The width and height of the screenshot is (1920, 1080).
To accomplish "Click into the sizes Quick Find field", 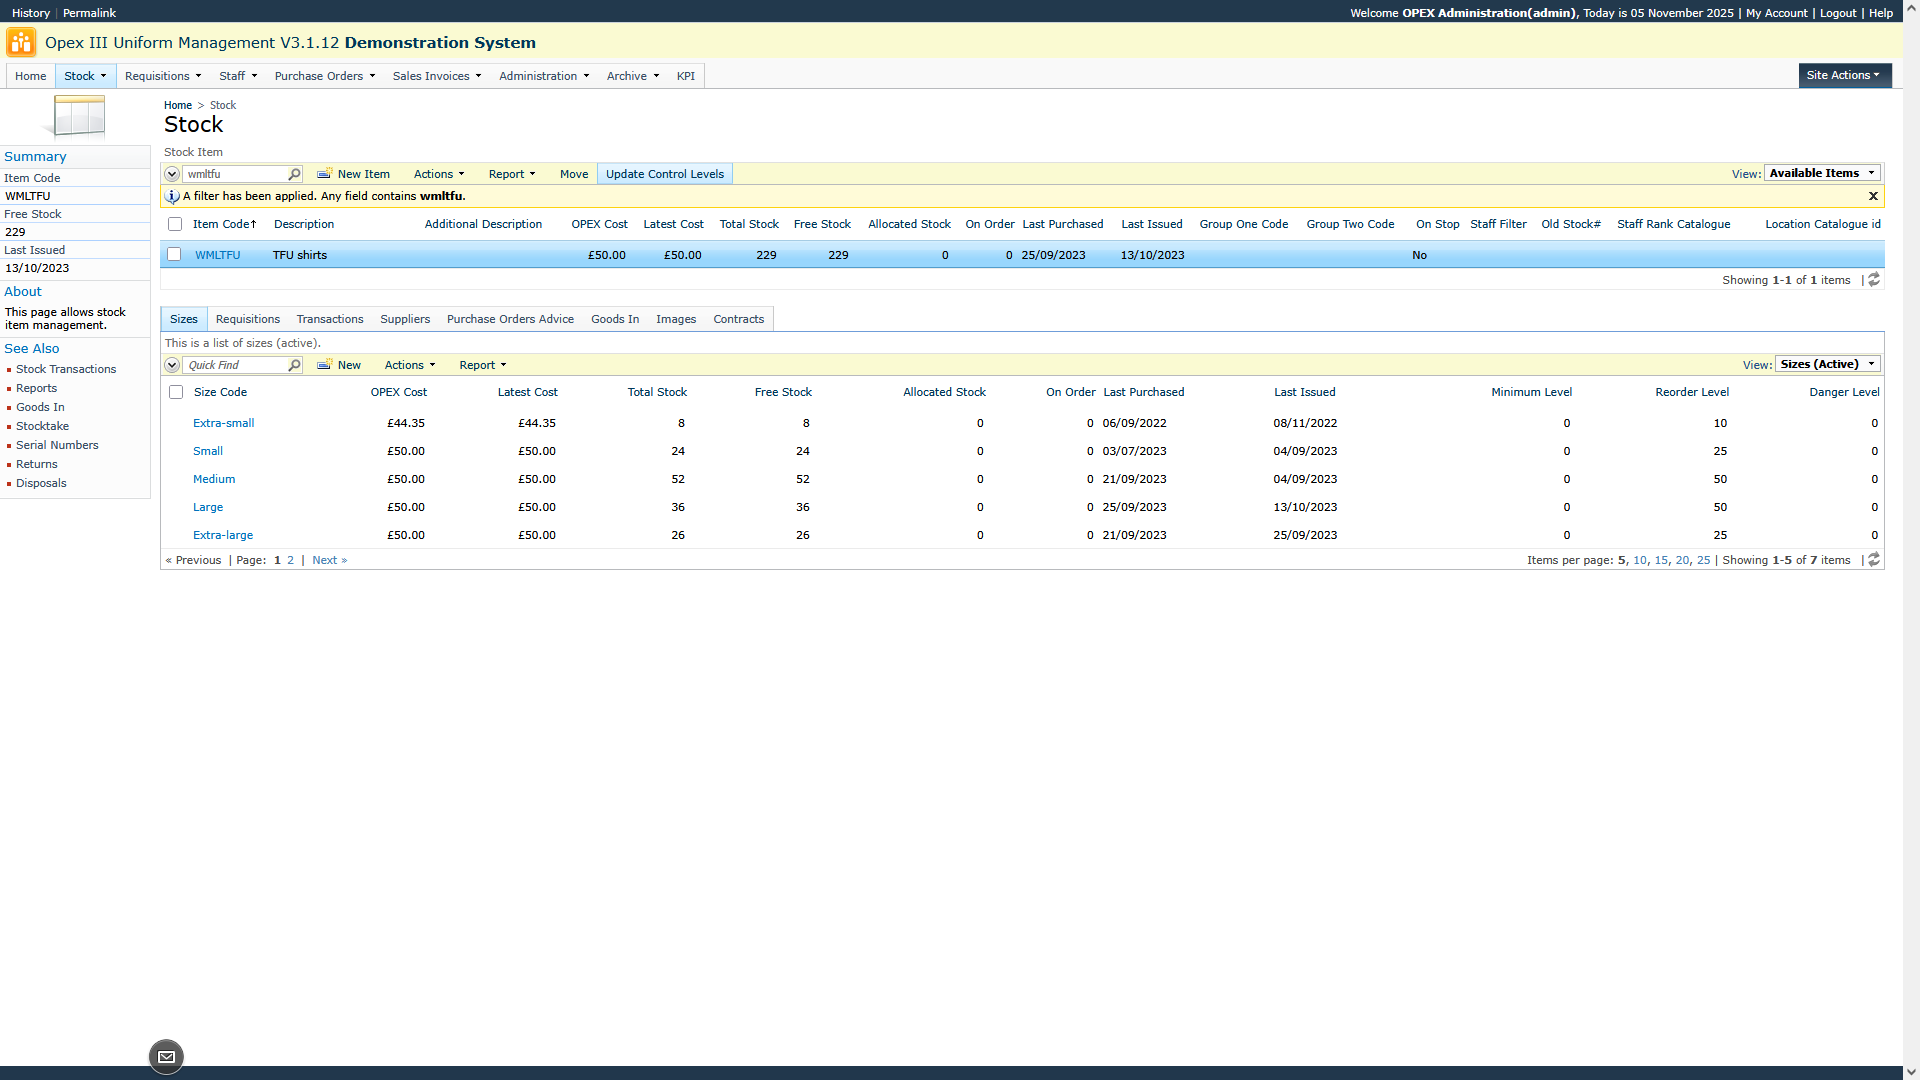I will coord(235,365).
